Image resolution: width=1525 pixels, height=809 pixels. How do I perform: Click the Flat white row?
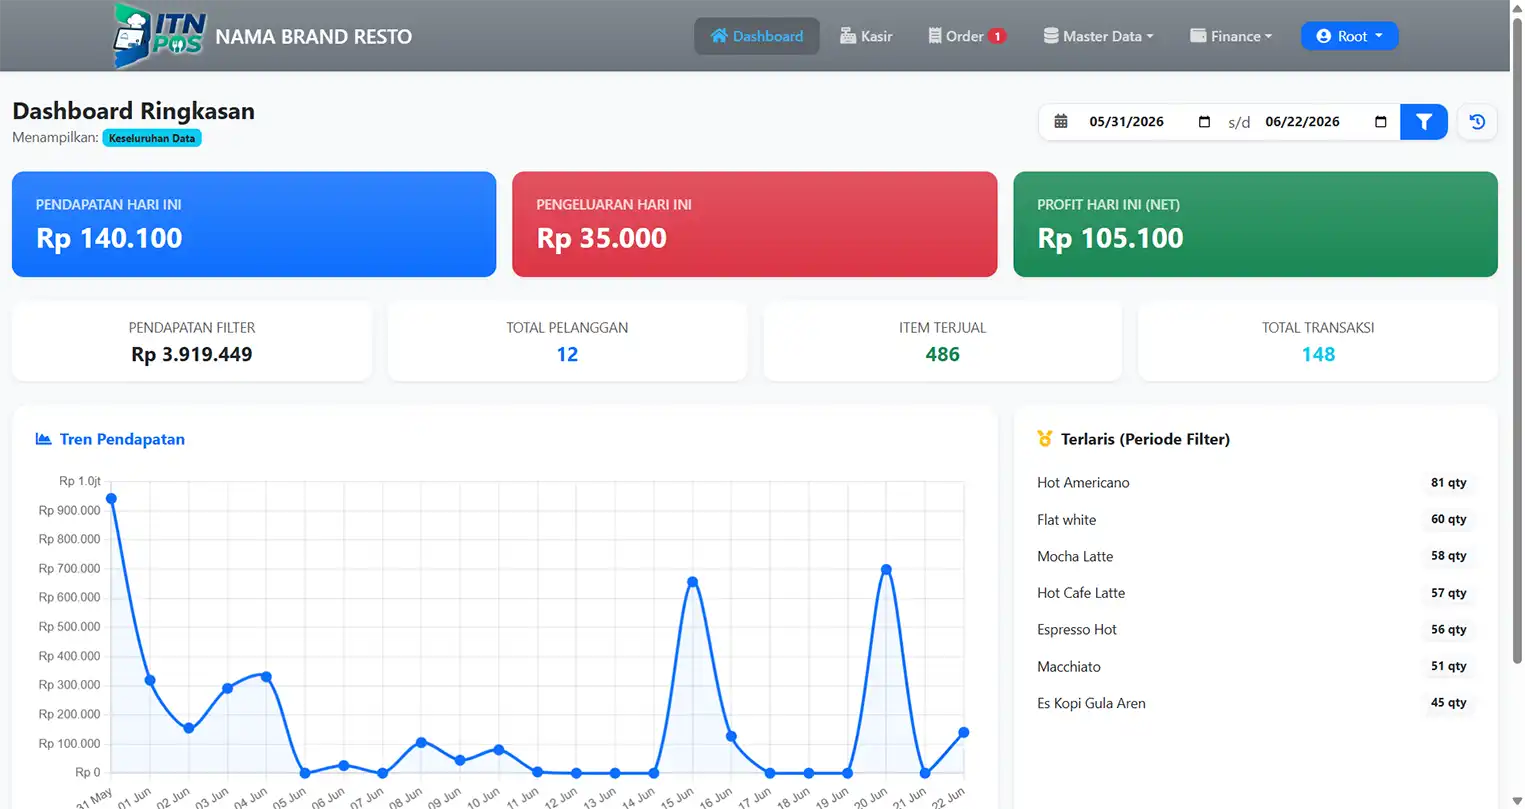1256,519
